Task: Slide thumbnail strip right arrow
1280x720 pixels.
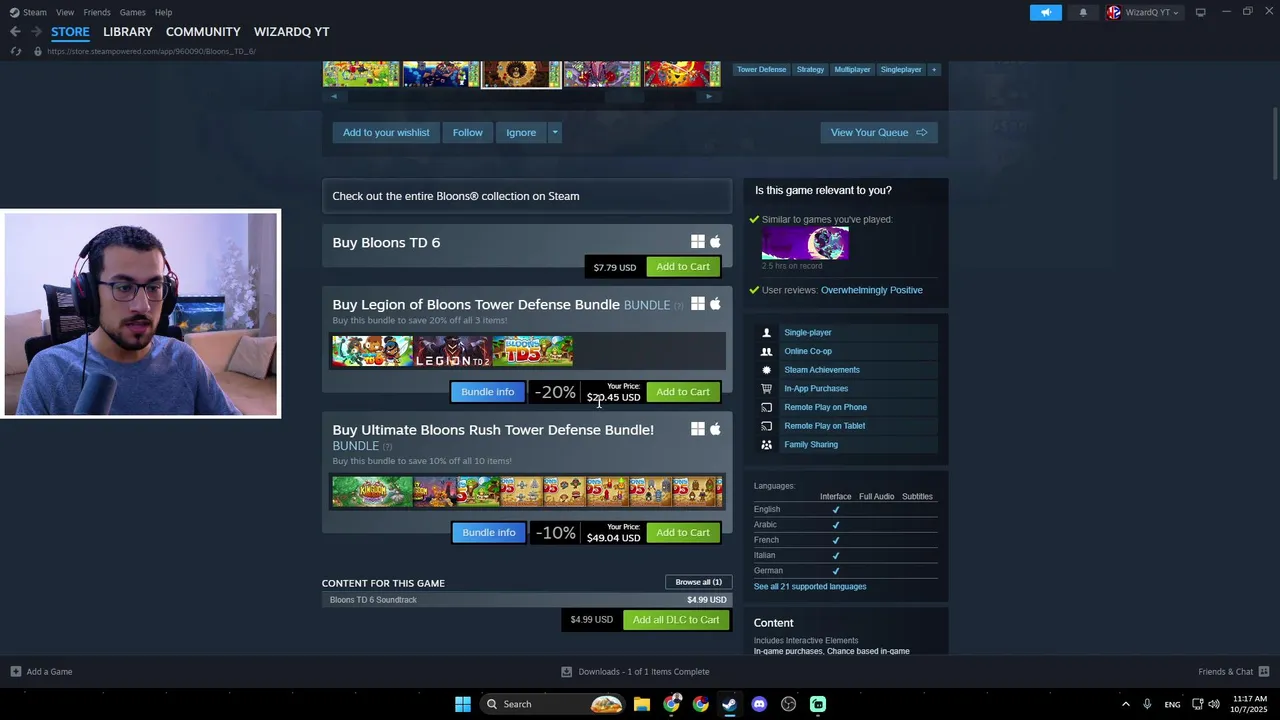Action: pos(709,97)
